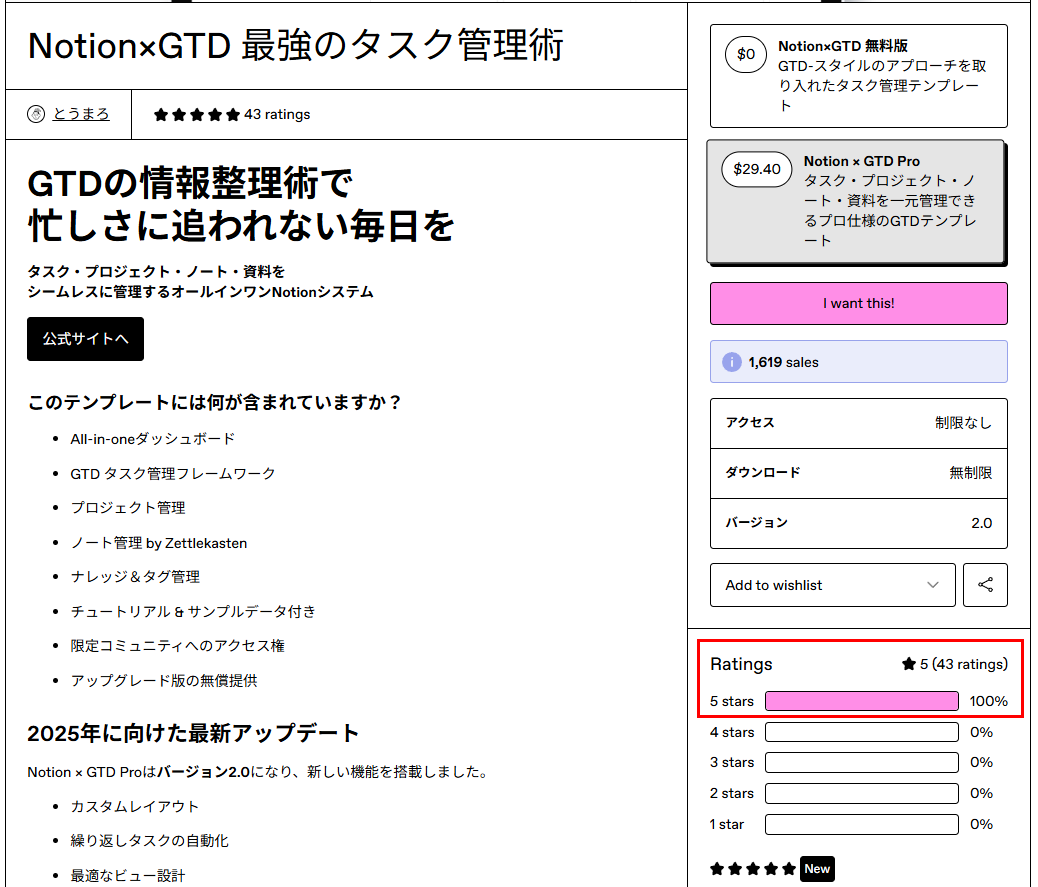1038x887 pixels.
Task: Open the Add to wishlist dropdown
Action: (x=833, y=585)
